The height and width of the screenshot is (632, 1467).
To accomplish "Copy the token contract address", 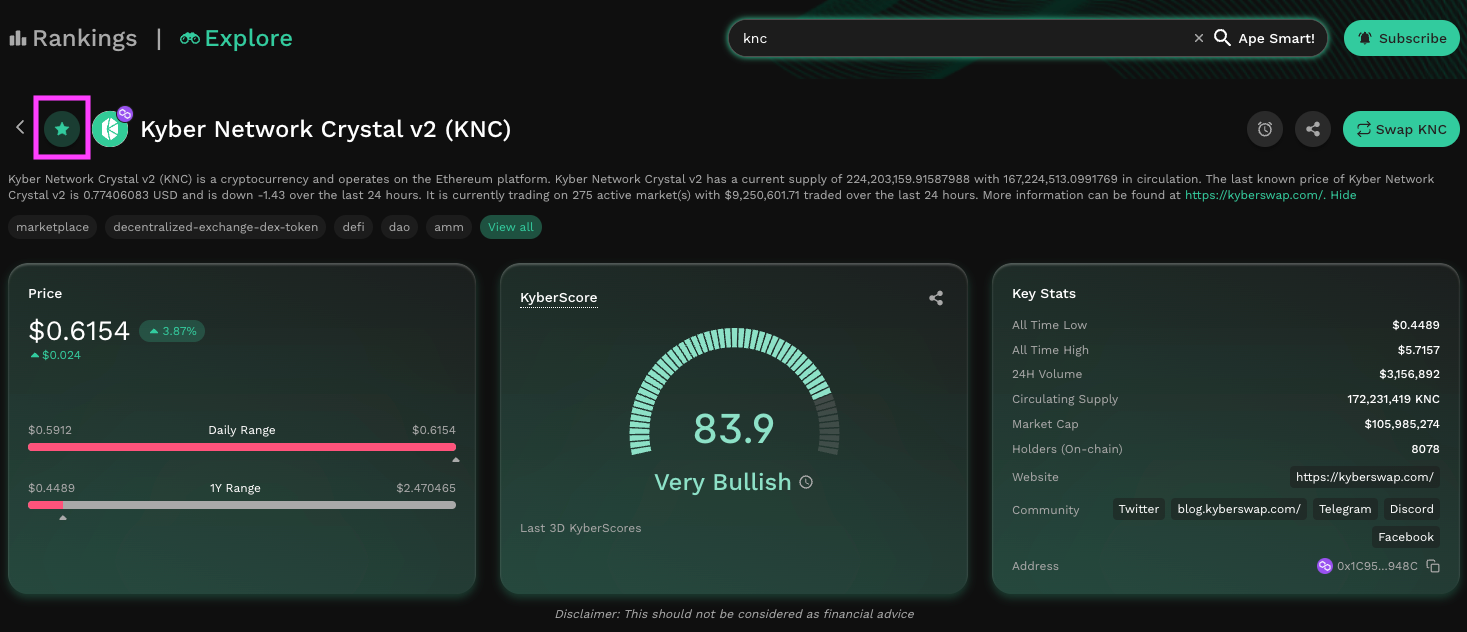I will tap(1433, 566).
